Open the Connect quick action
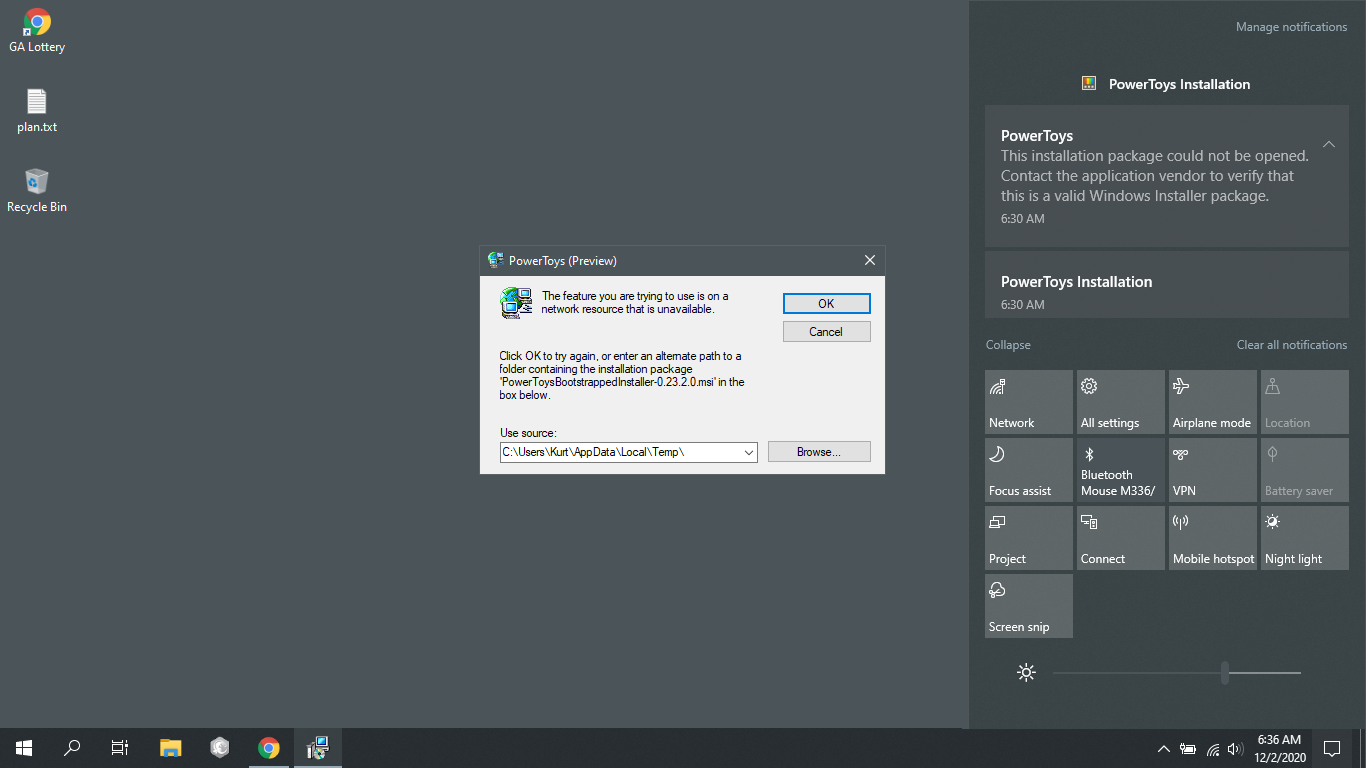Screen dimensions: 1366x768 coord(1120,537)
